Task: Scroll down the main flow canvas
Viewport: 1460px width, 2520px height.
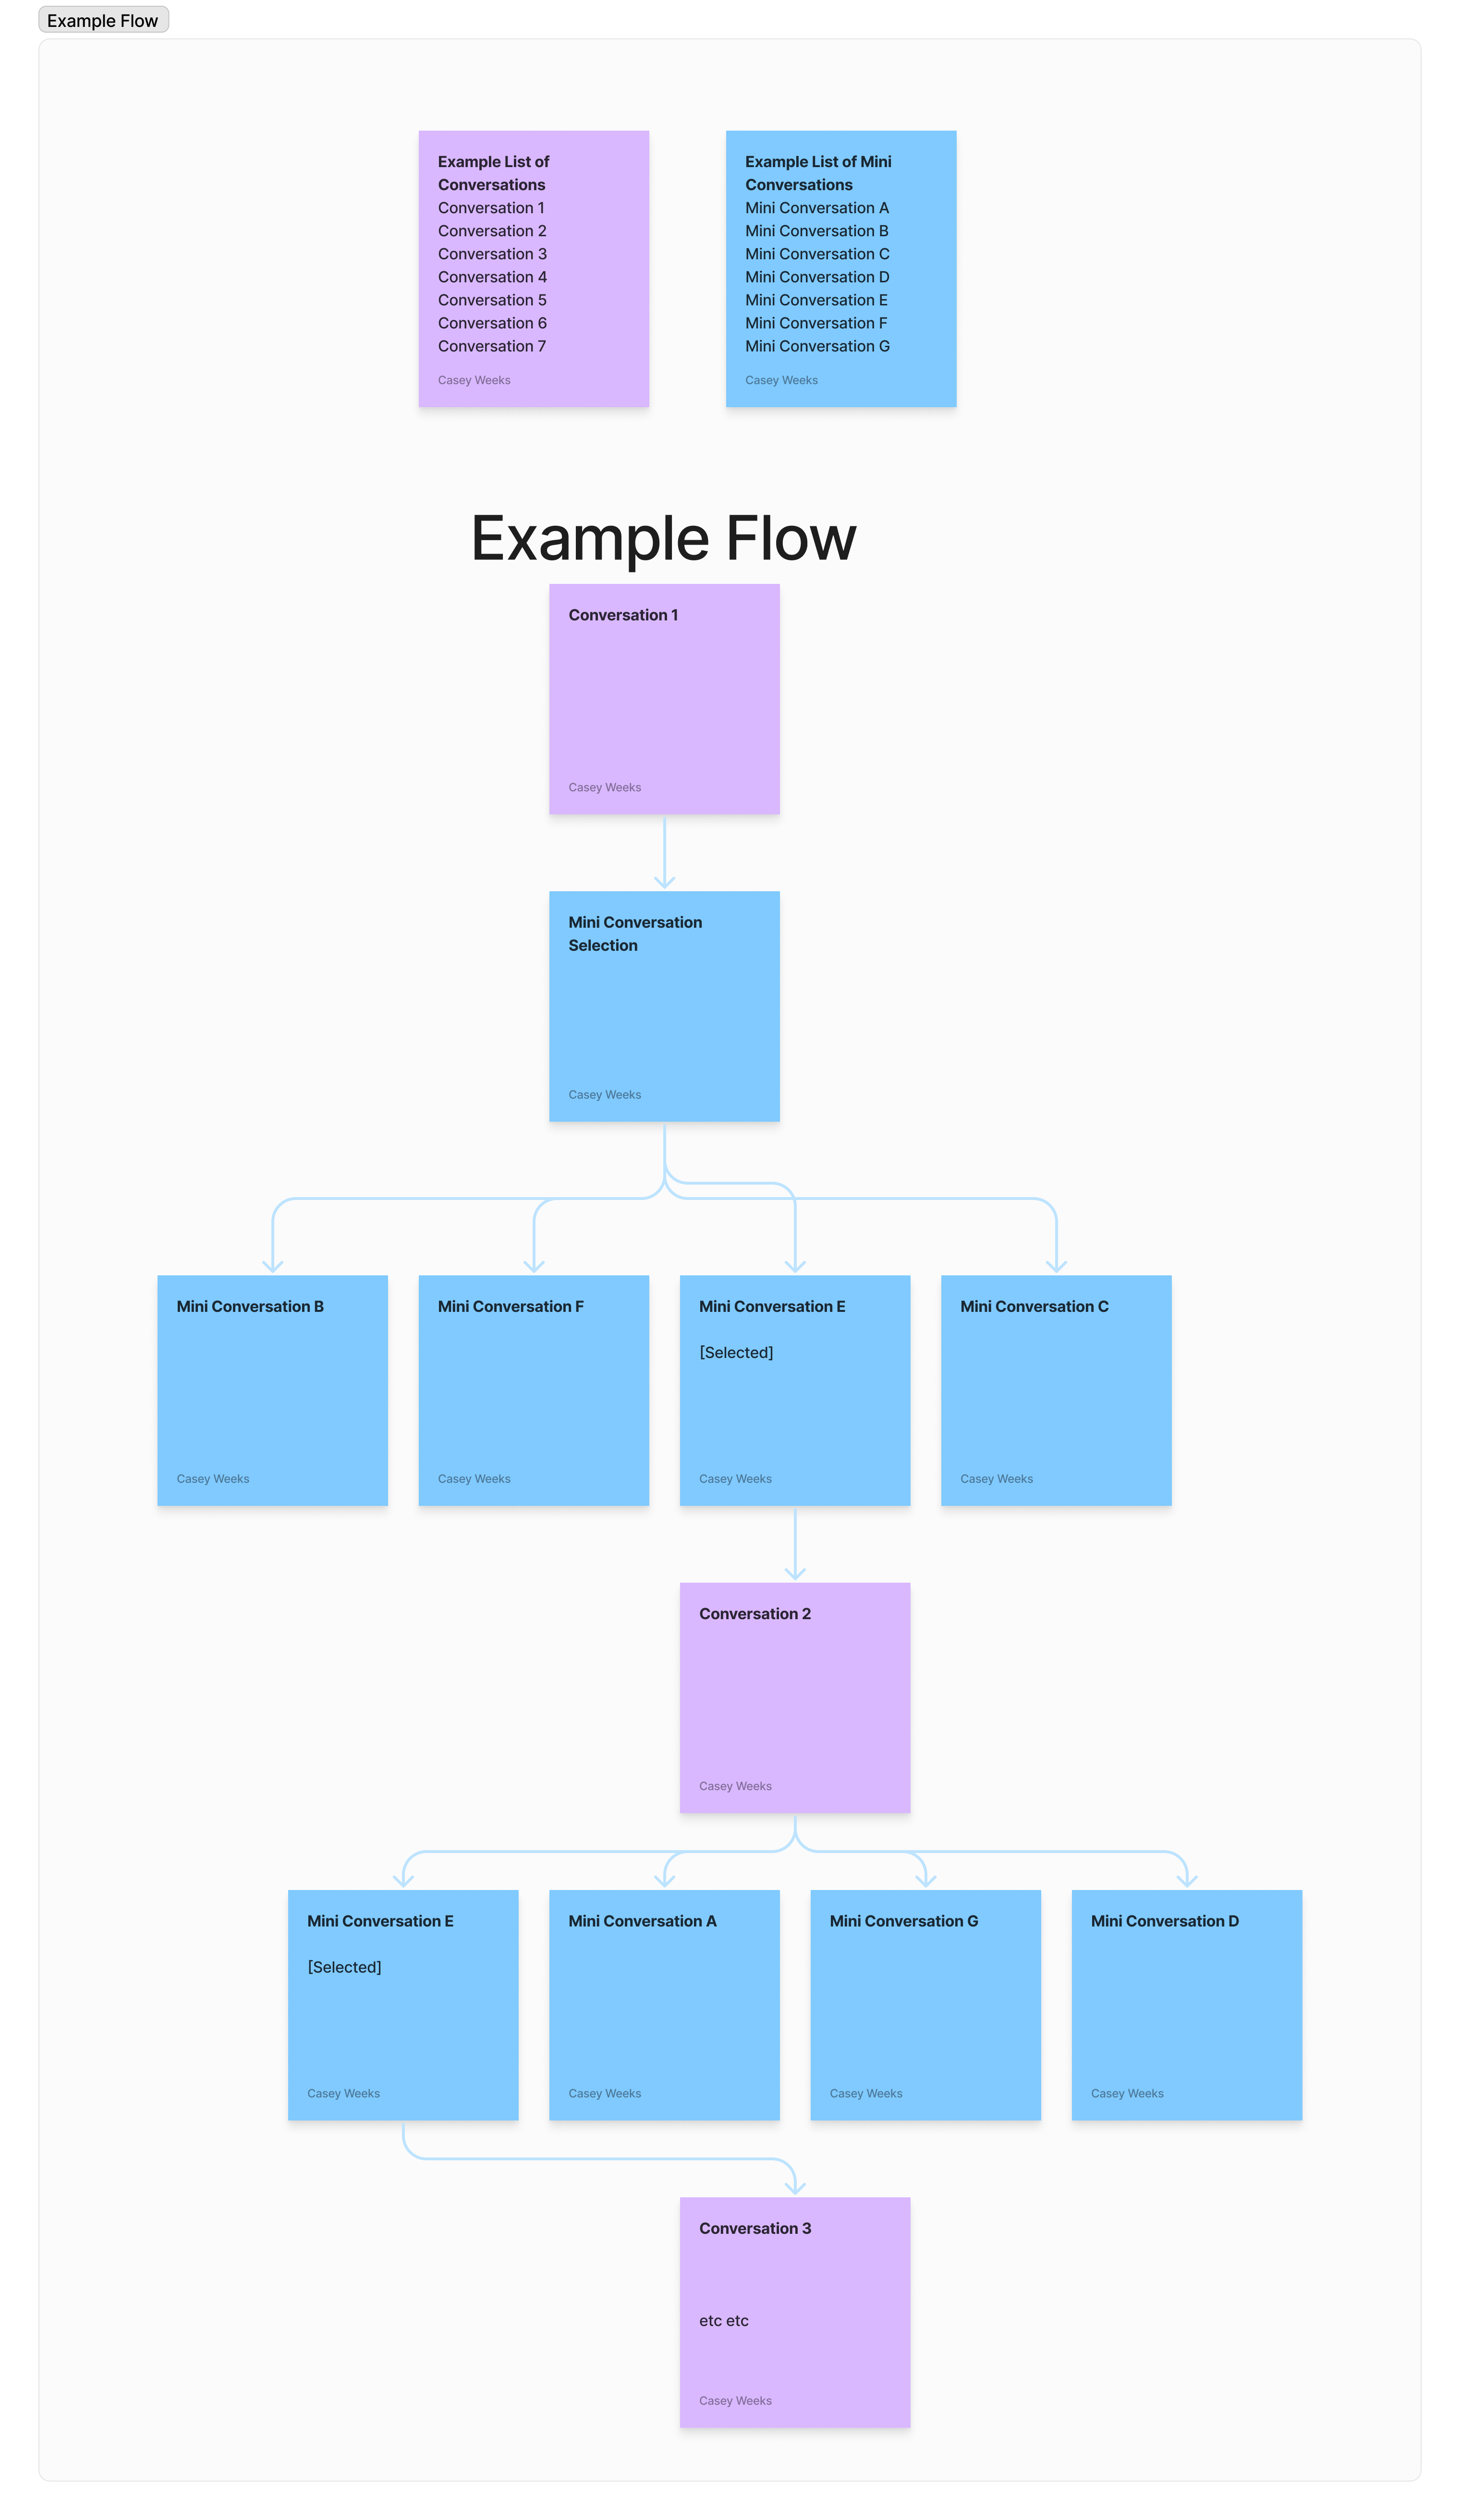Action: [730, 1260]
